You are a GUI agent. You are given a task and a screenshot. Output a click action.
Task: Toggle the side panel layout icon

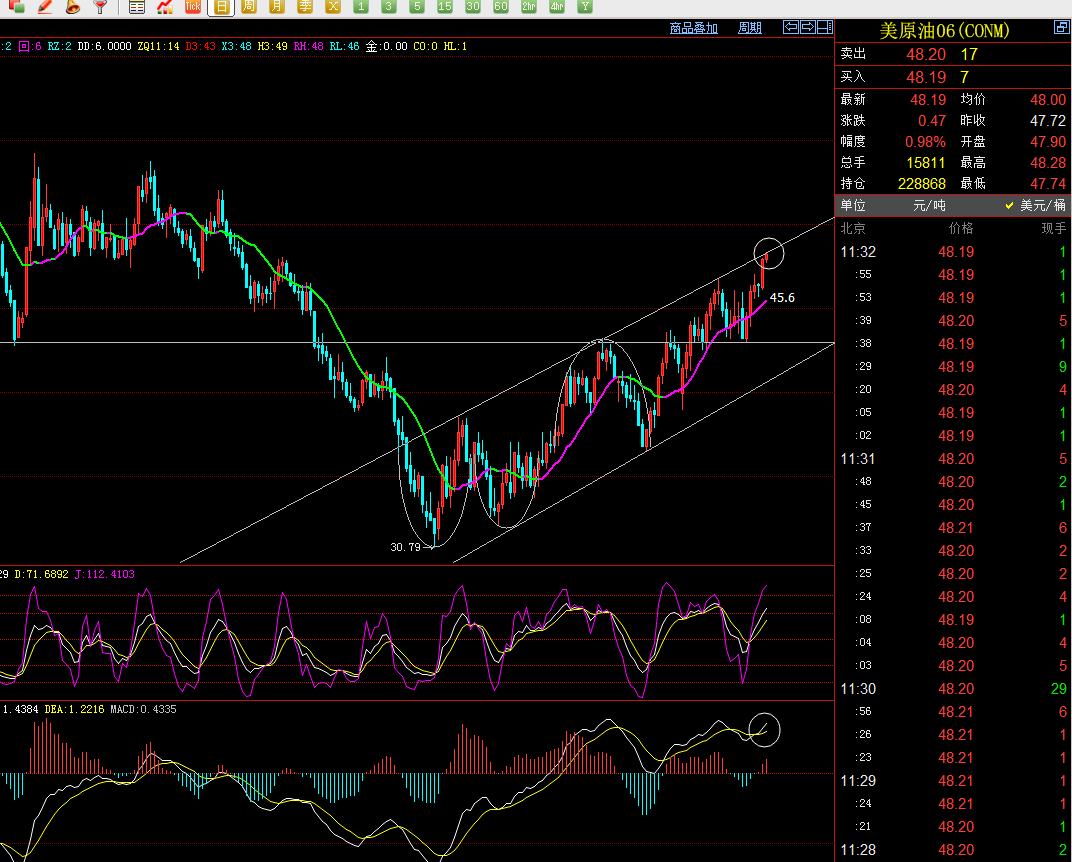[826, 27]
